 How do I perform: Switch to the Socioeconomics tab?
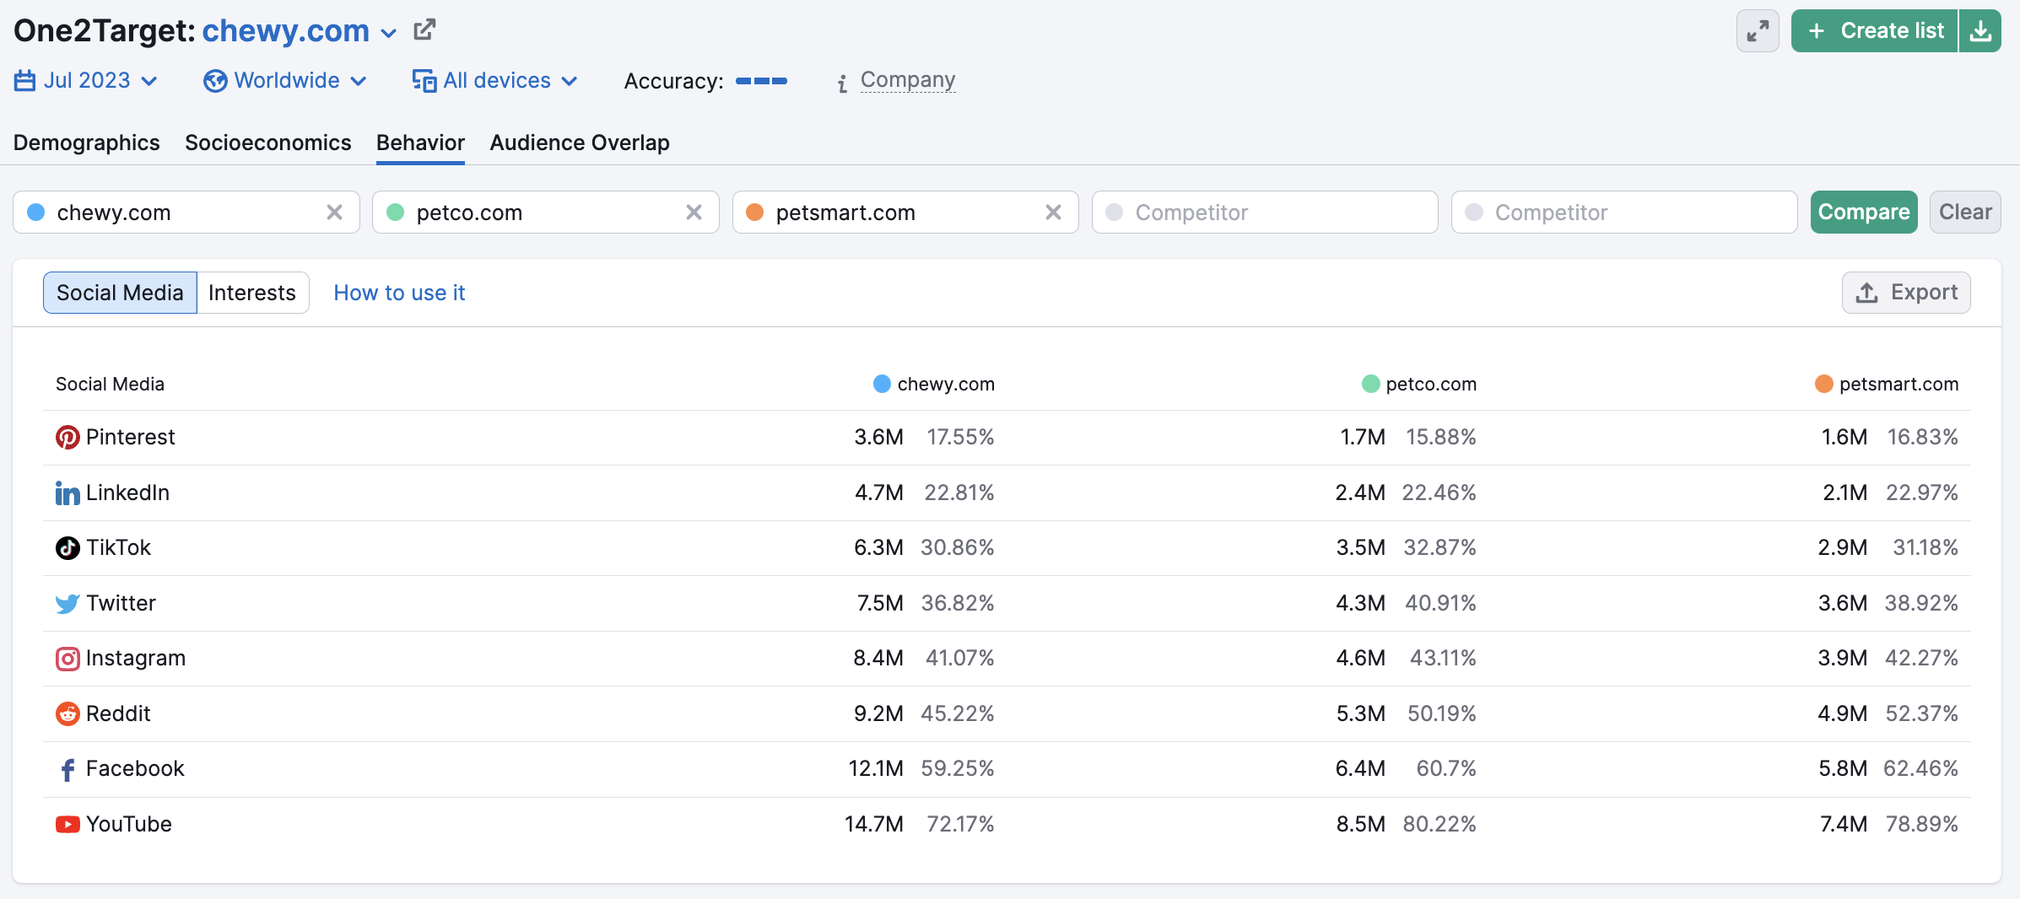pyautogui.click(x=268, y=143)
